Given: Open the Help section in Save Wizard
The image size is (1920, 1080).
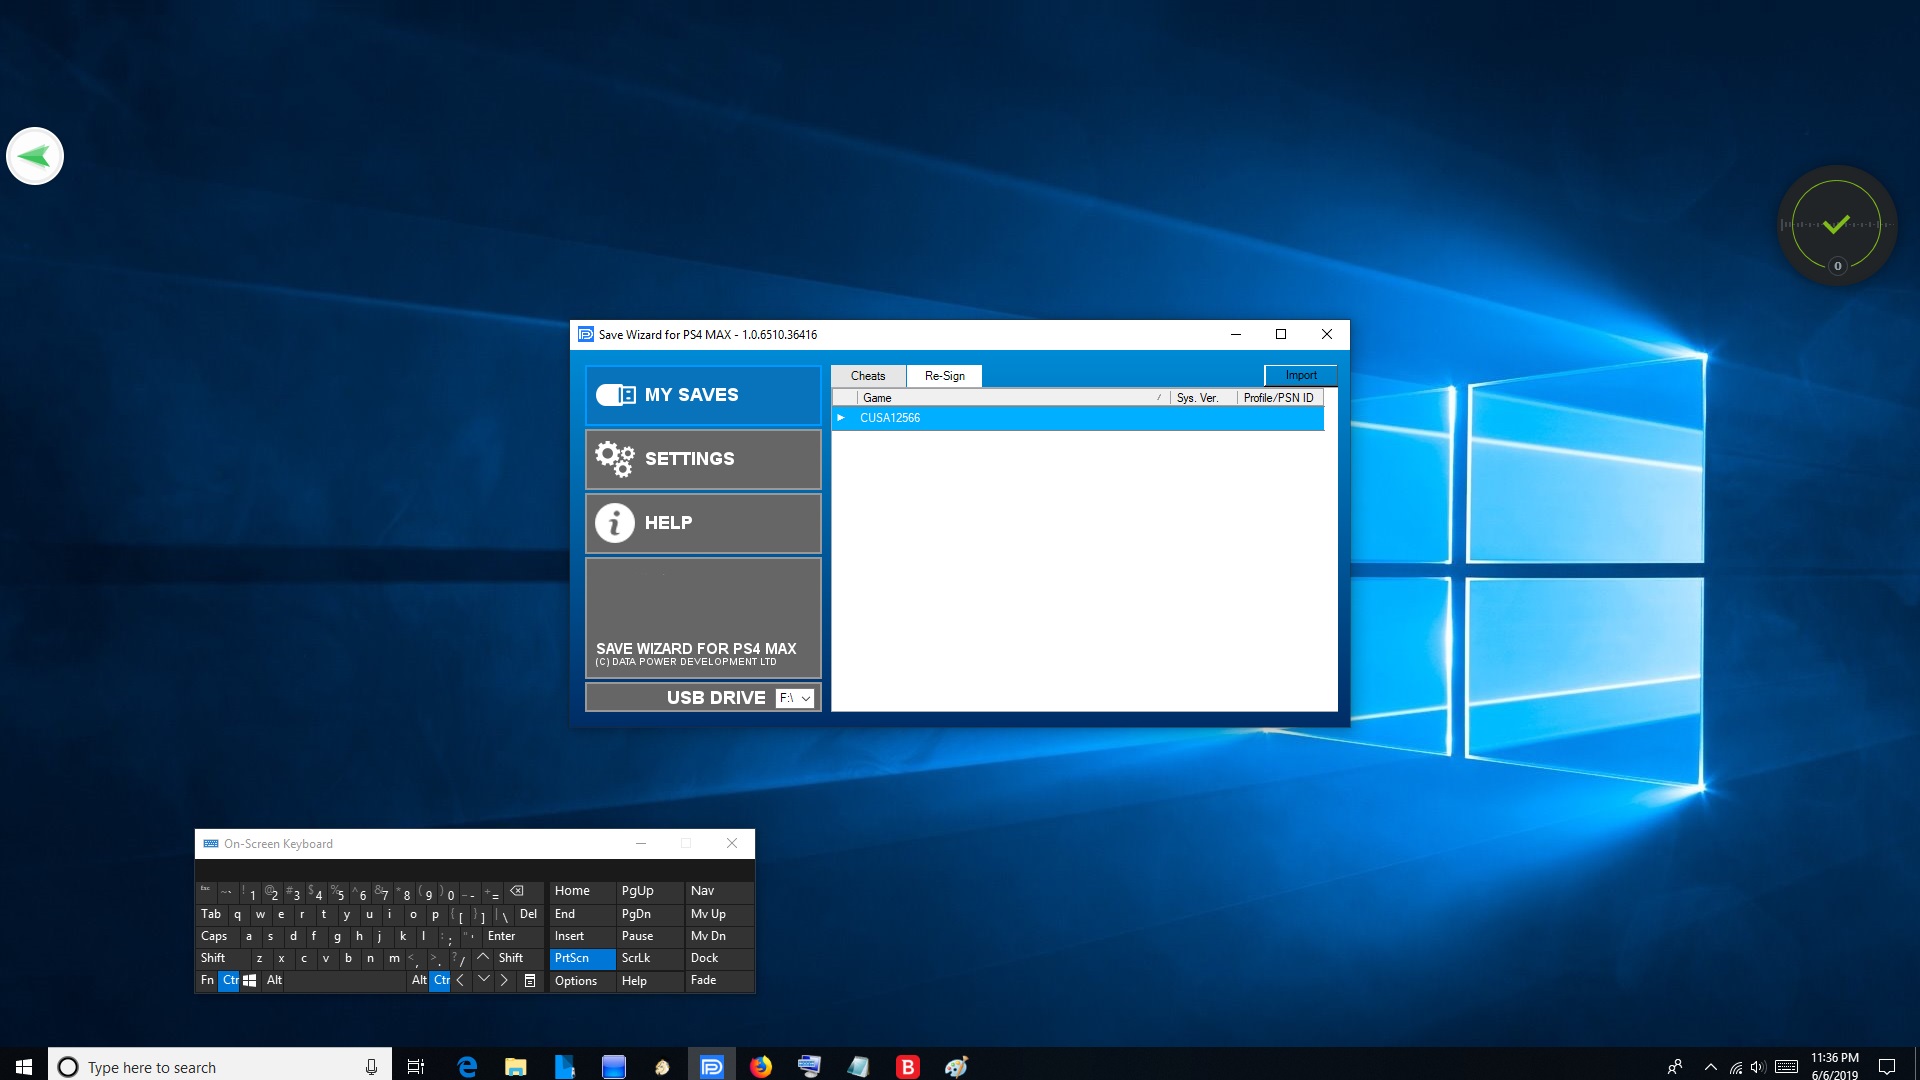Looking at the screenshot, I should tap(703, 523).
